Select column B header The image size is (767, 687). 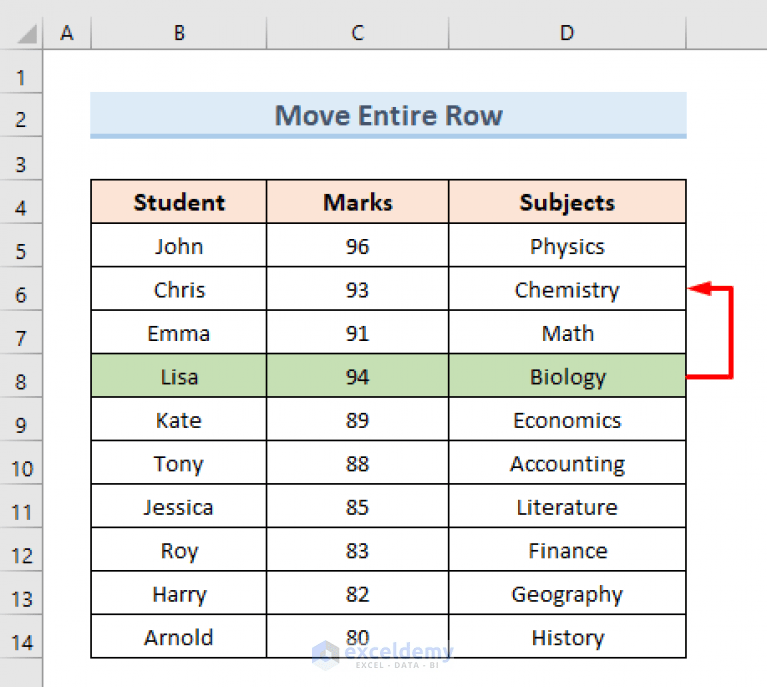click(x=179, y=33)
